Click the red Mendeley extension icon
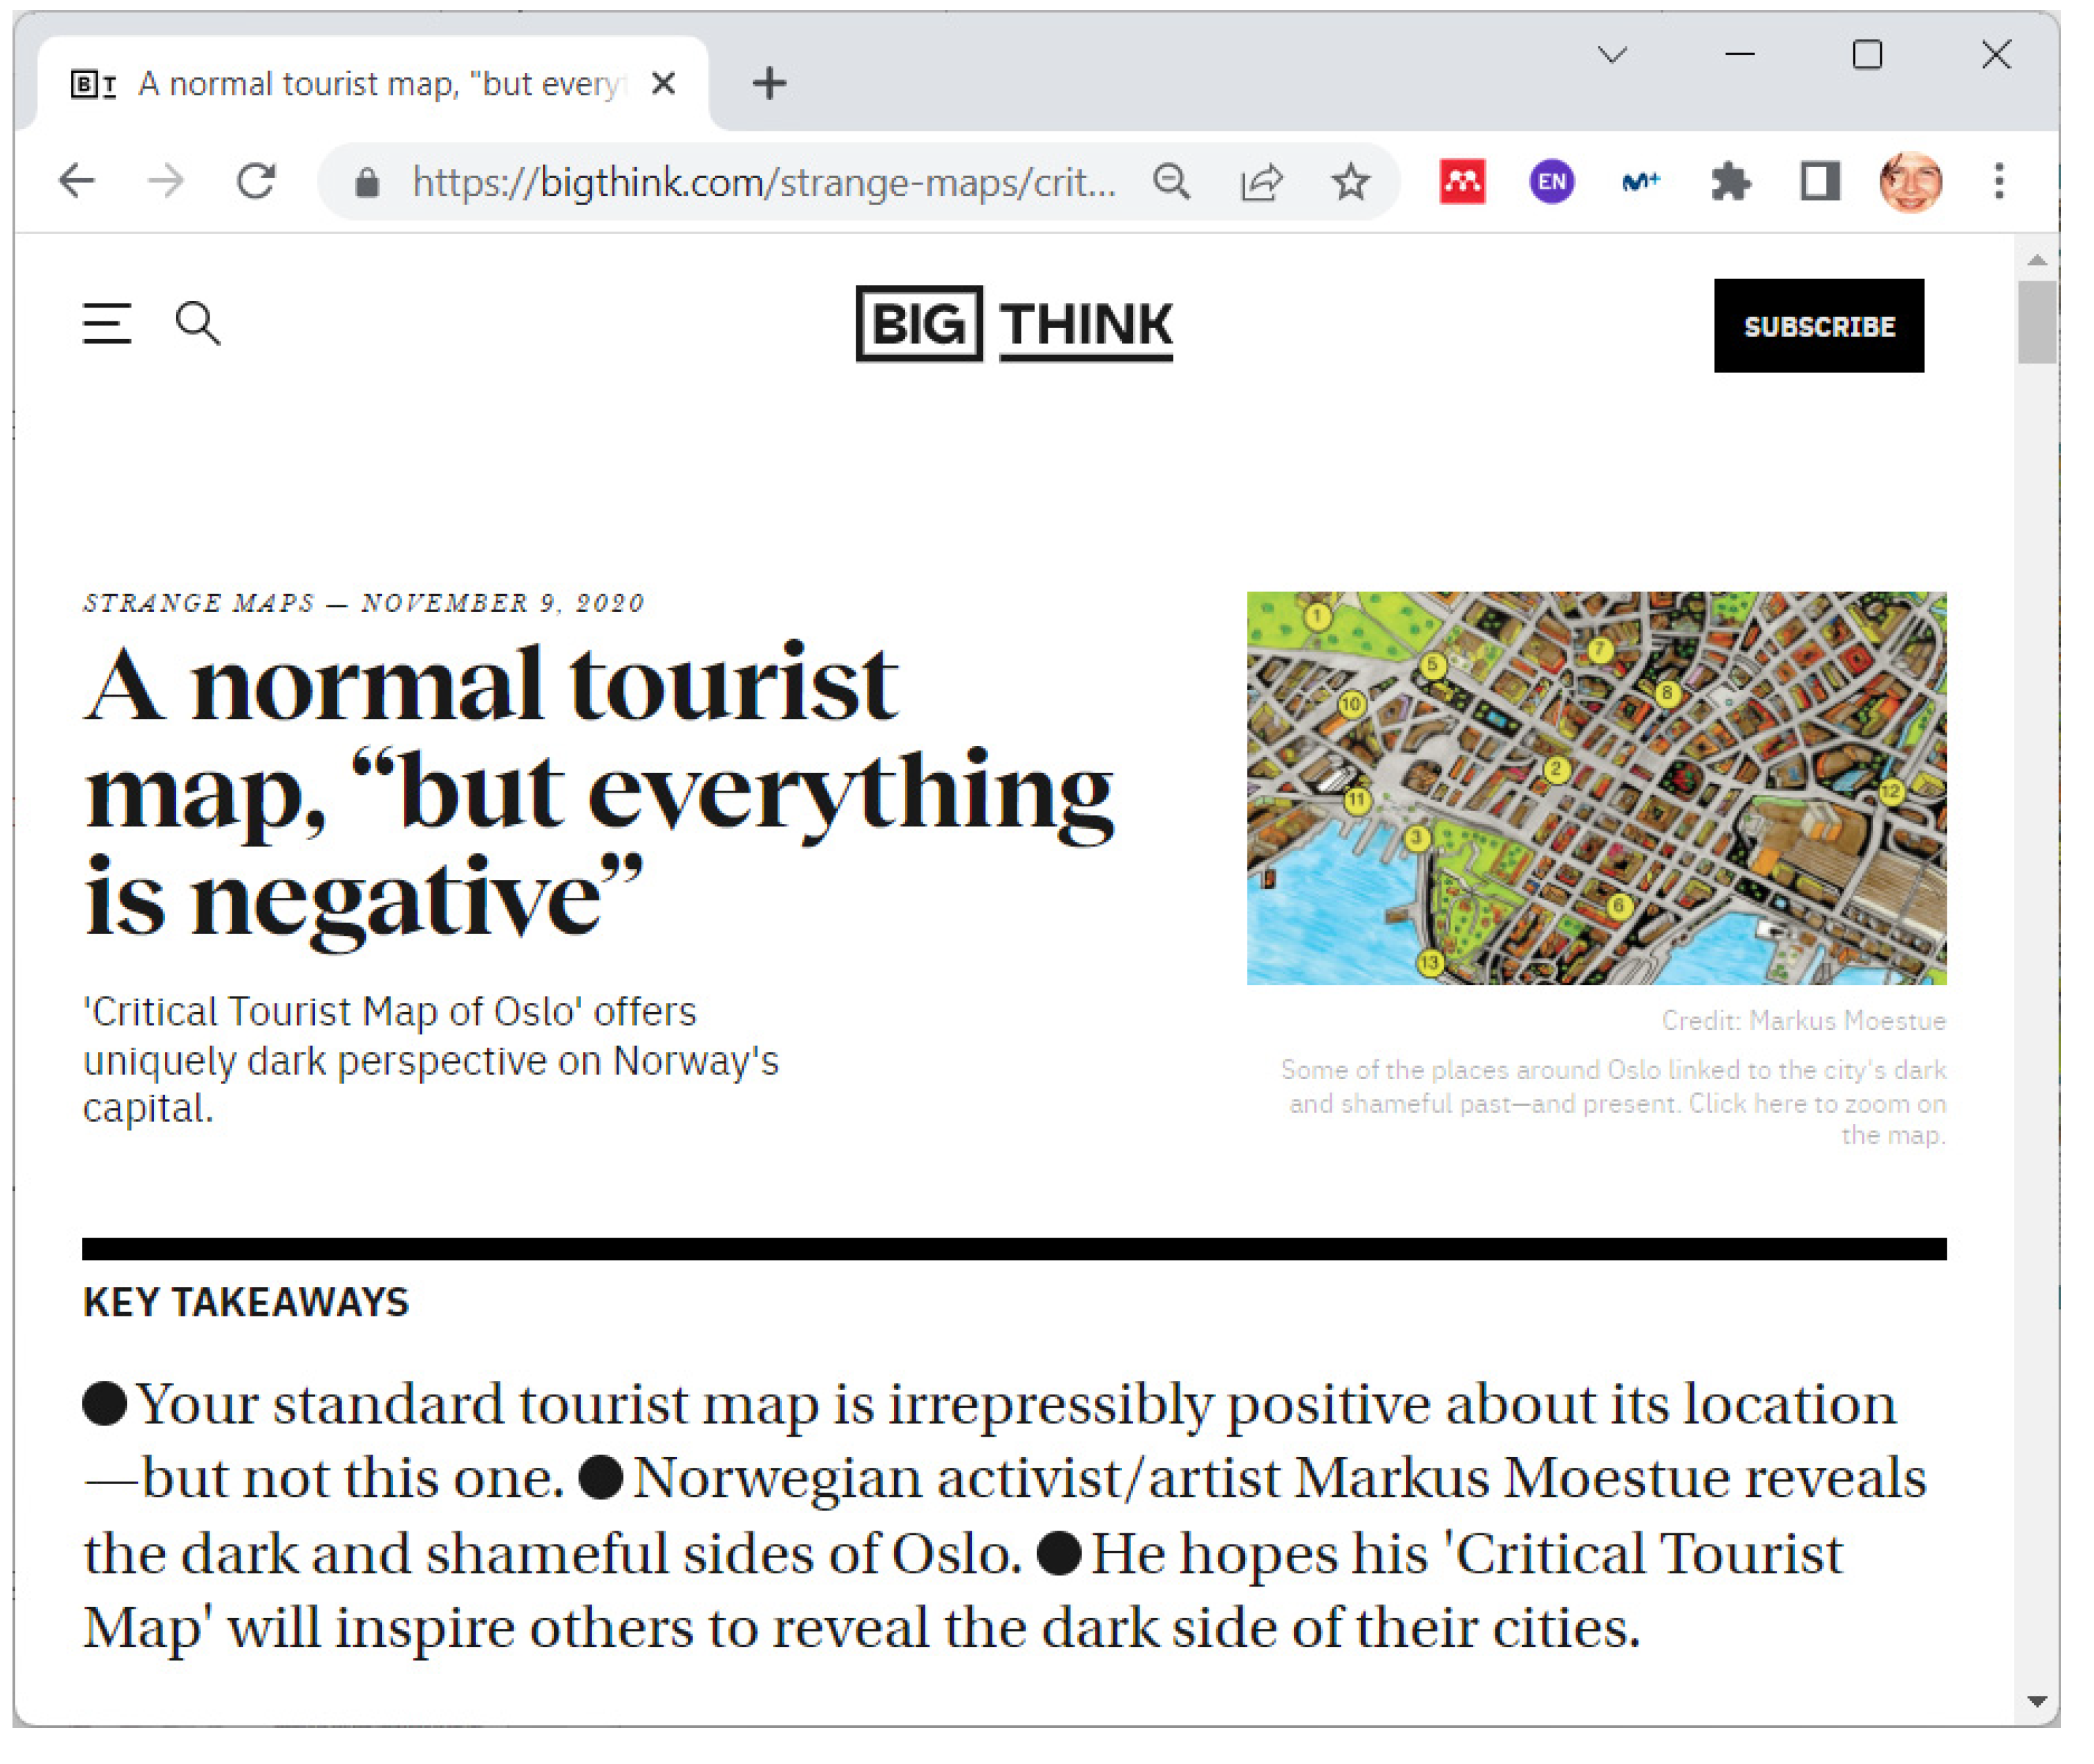This screenshot has height=1764, width=2094. click(1462, 182)
